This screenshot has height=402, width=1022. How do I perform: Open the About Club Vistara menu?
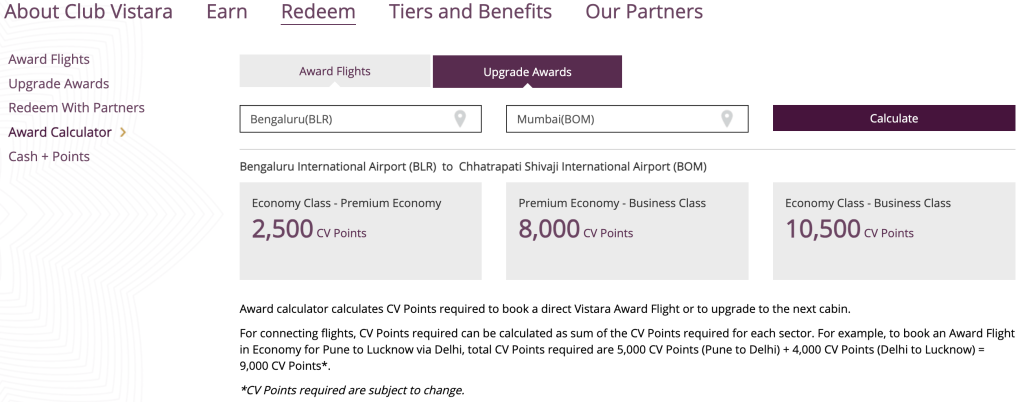(88, 13)
